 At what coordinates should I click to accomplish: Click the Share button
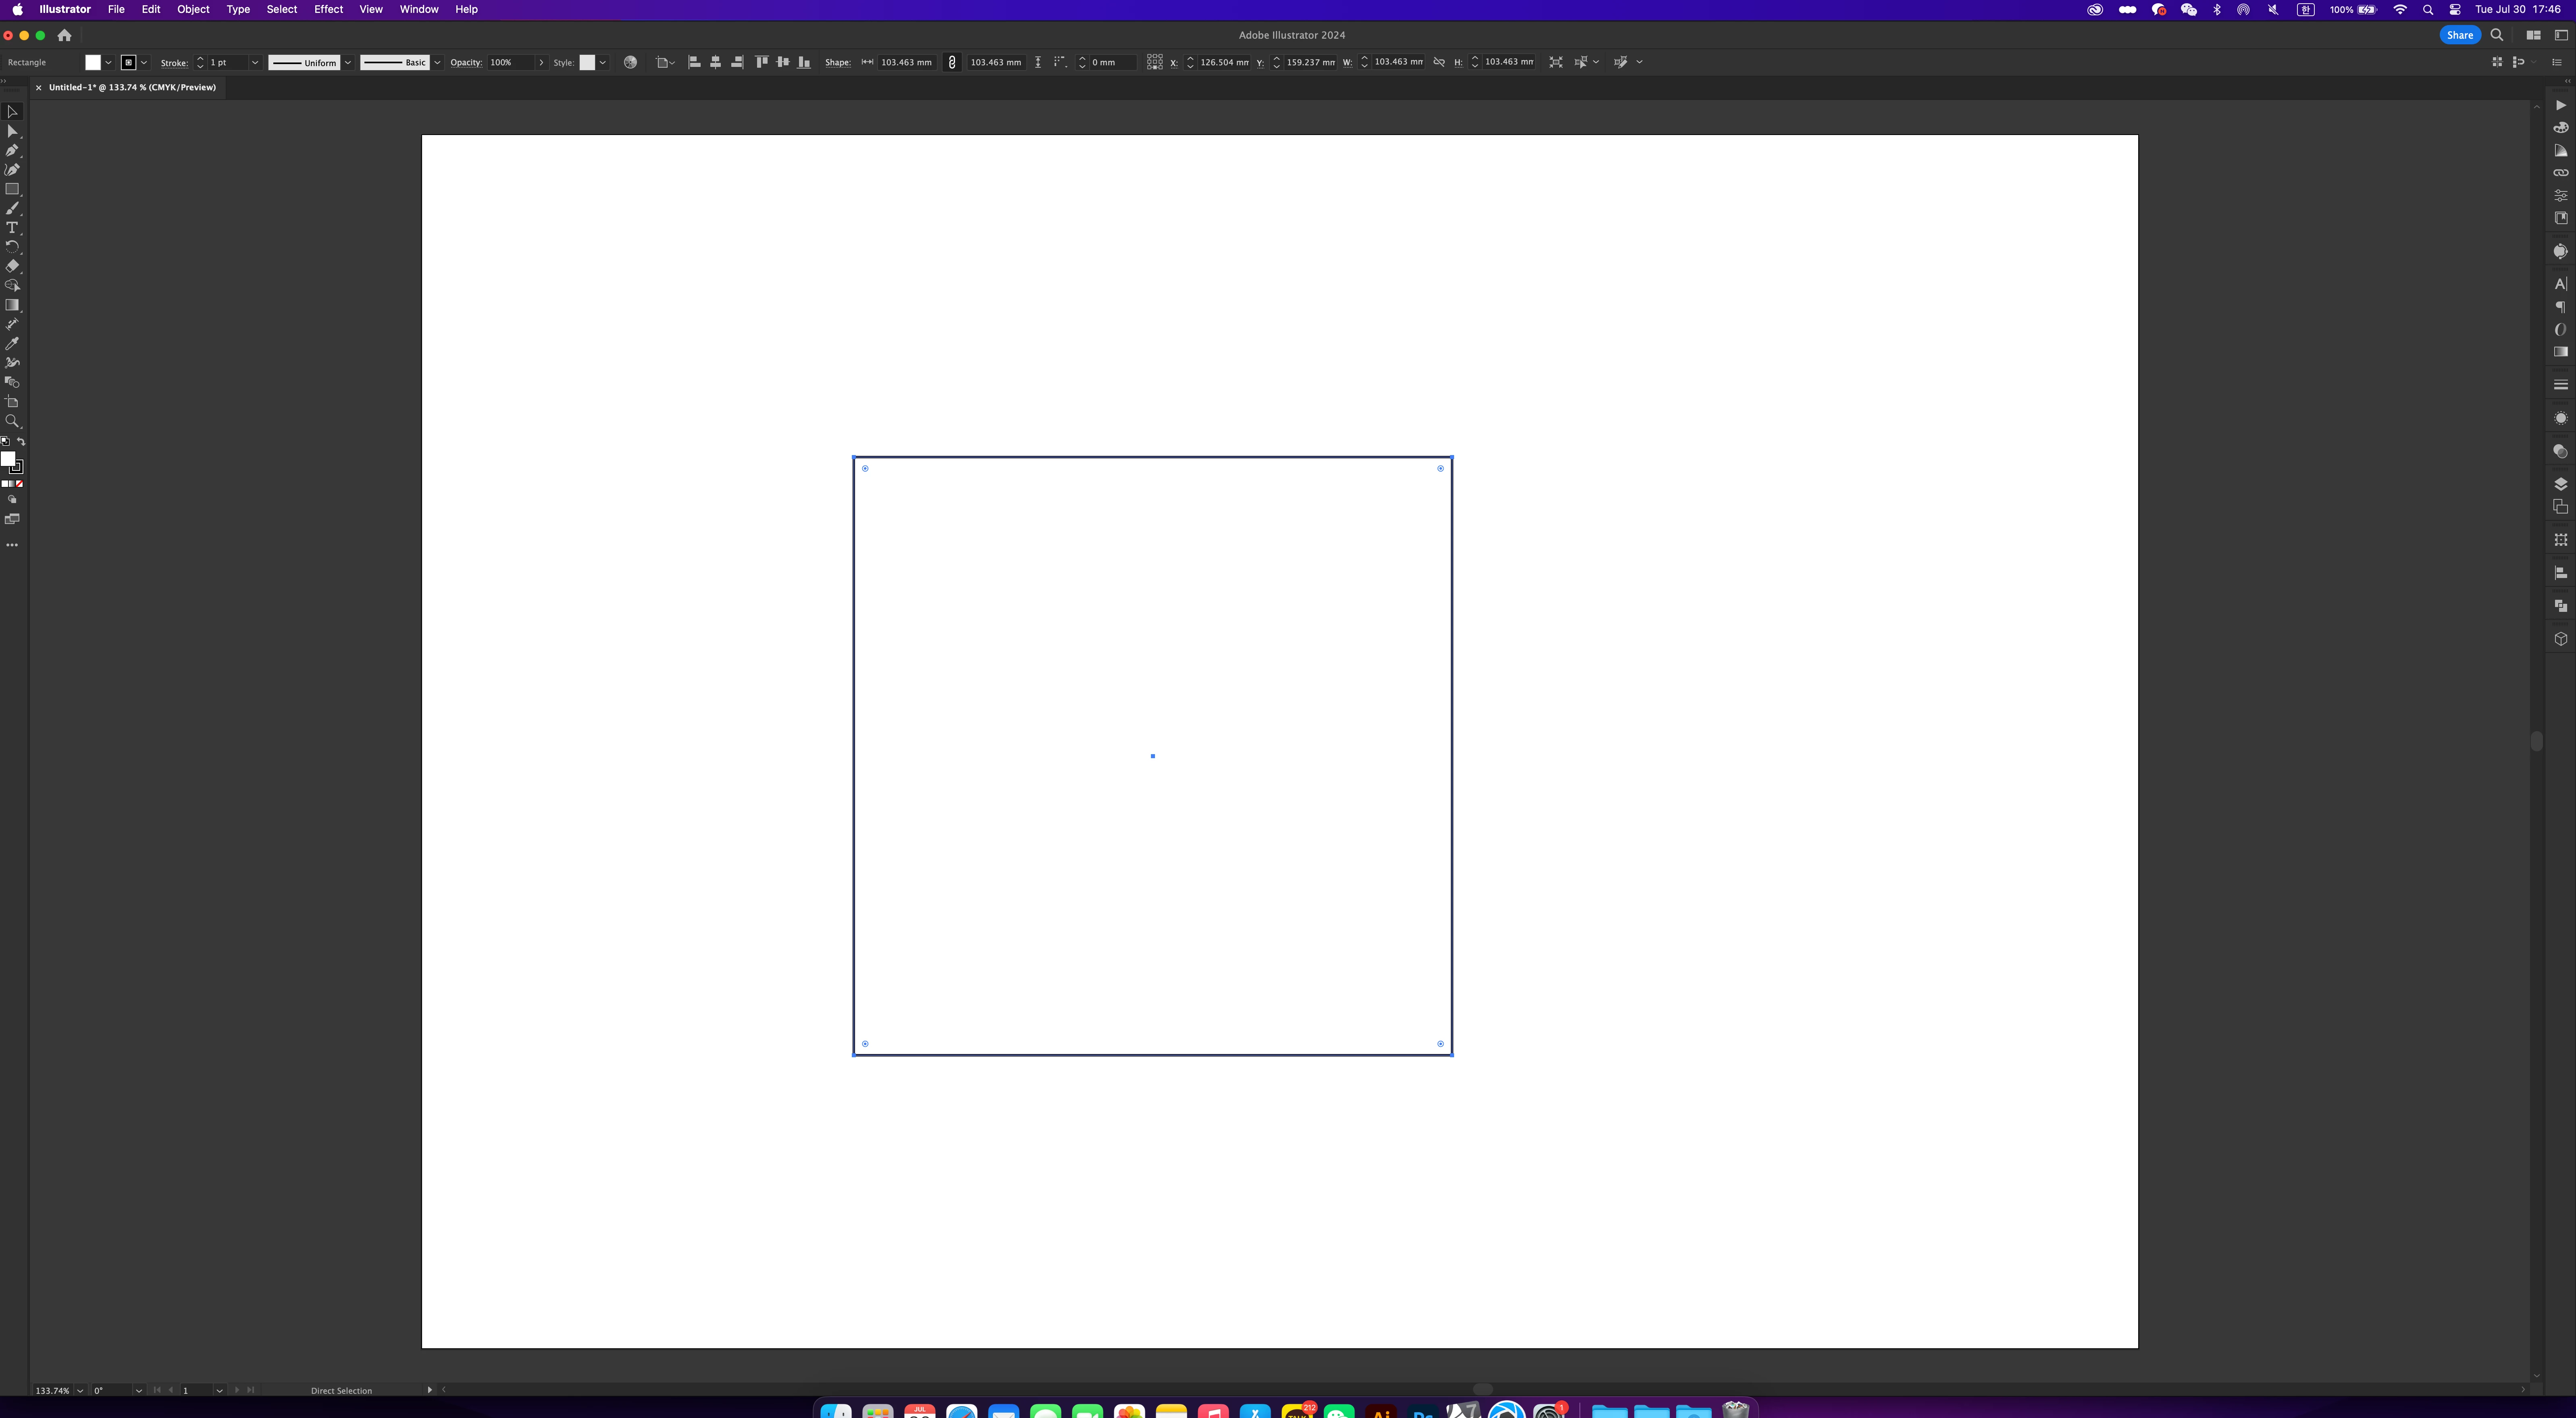point(2459,35)
